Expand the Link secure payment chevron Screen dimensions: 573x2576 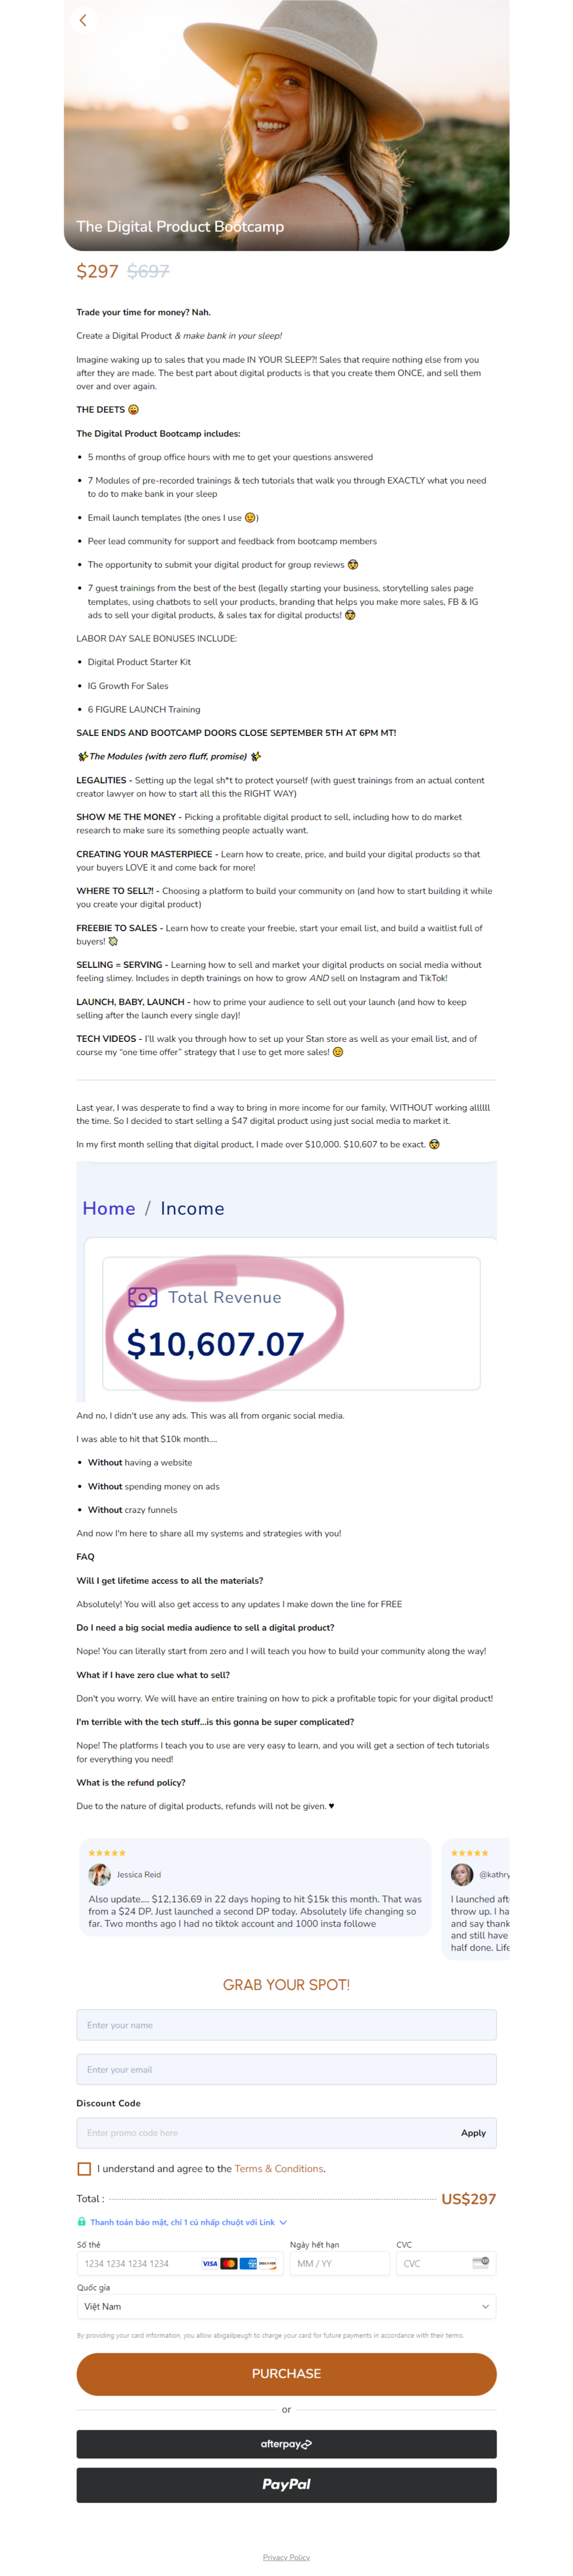pyautogui.click(x=283, y=2222)
